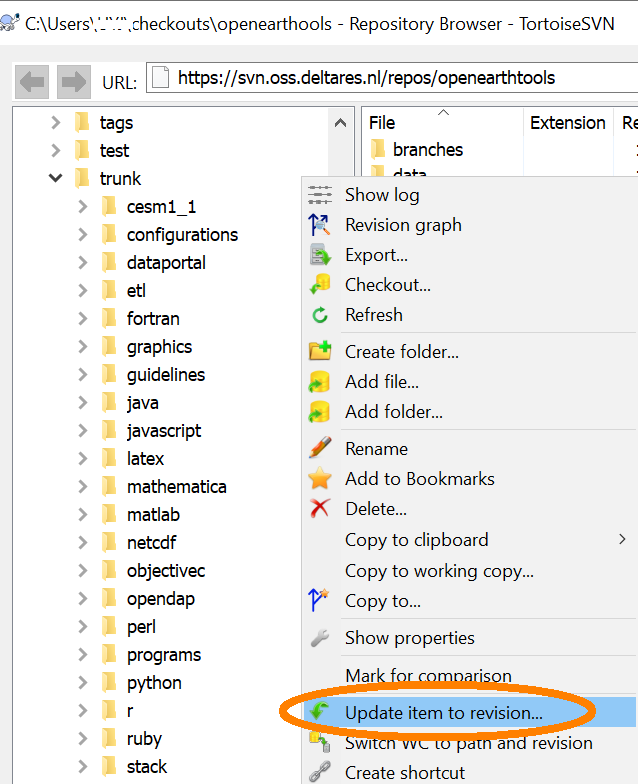Select the java folder in tree
This screenshot has width=638, height=784.
142,402
